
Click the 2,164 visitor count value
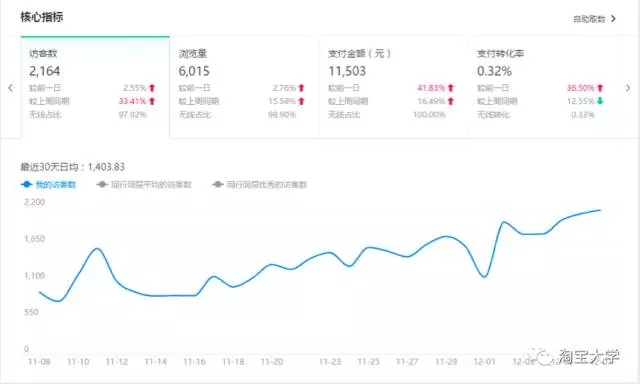tap(44, 71)
